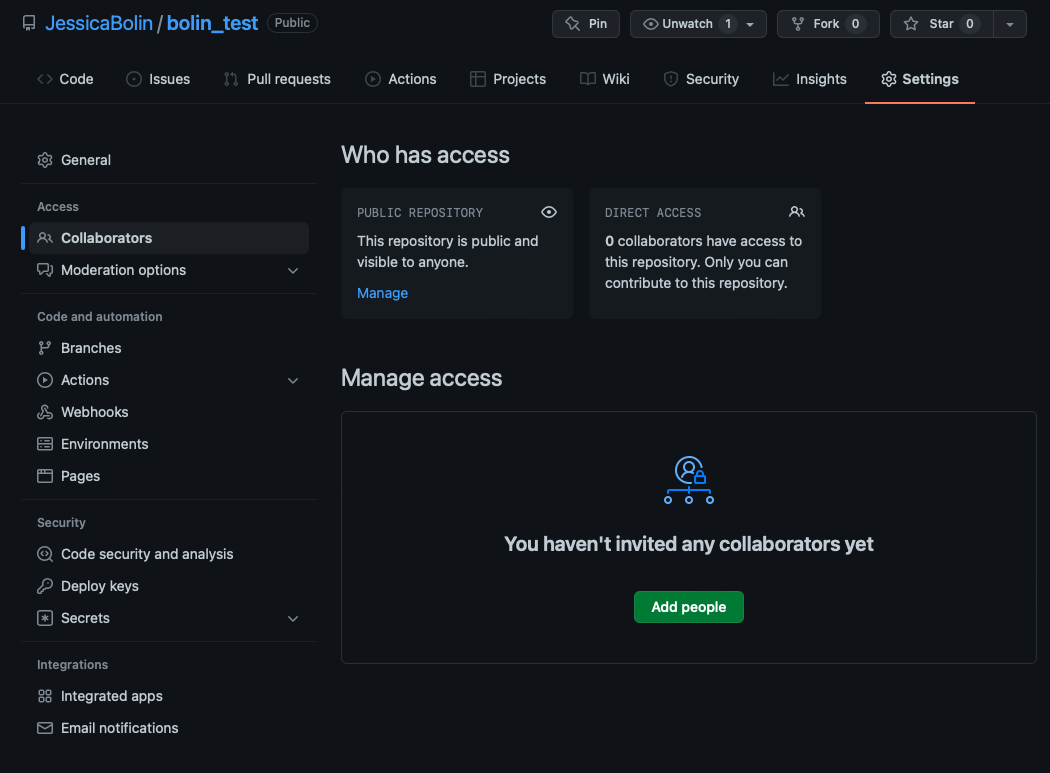The width and height of the screenshot is (1050, 773).
Task: Click the Branches icon in sidebar
Action: [45, 348]
